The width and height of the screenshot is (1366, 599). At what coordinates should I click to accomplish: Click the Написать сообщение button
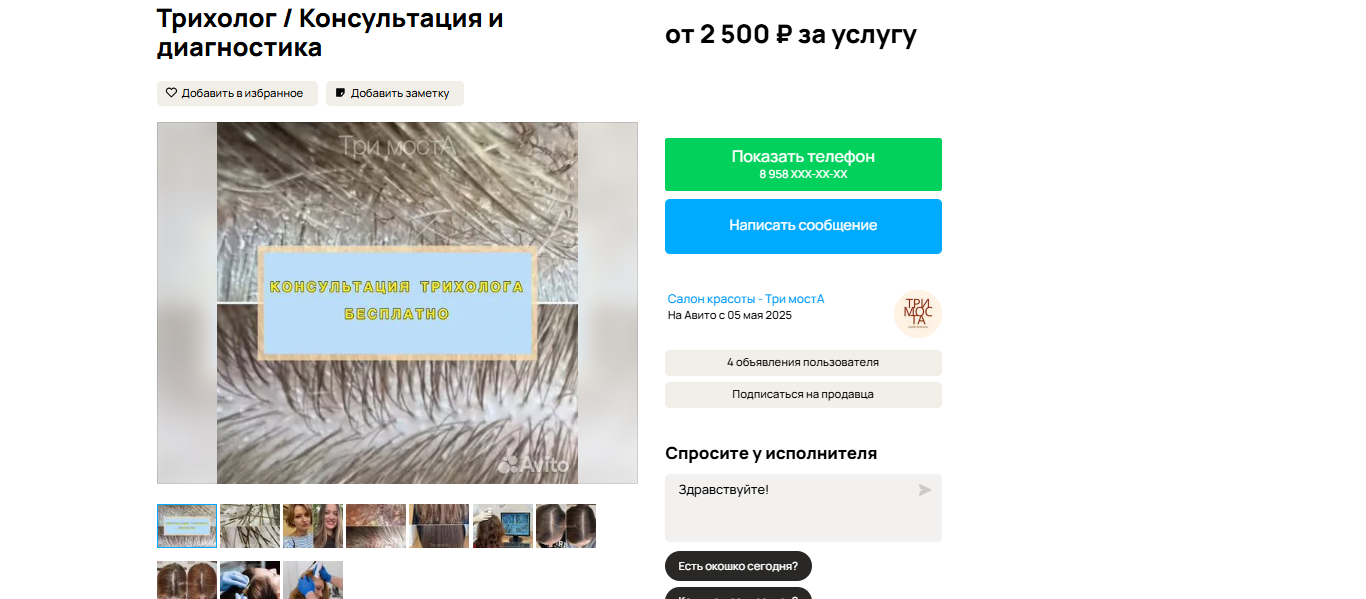point(803,226)
